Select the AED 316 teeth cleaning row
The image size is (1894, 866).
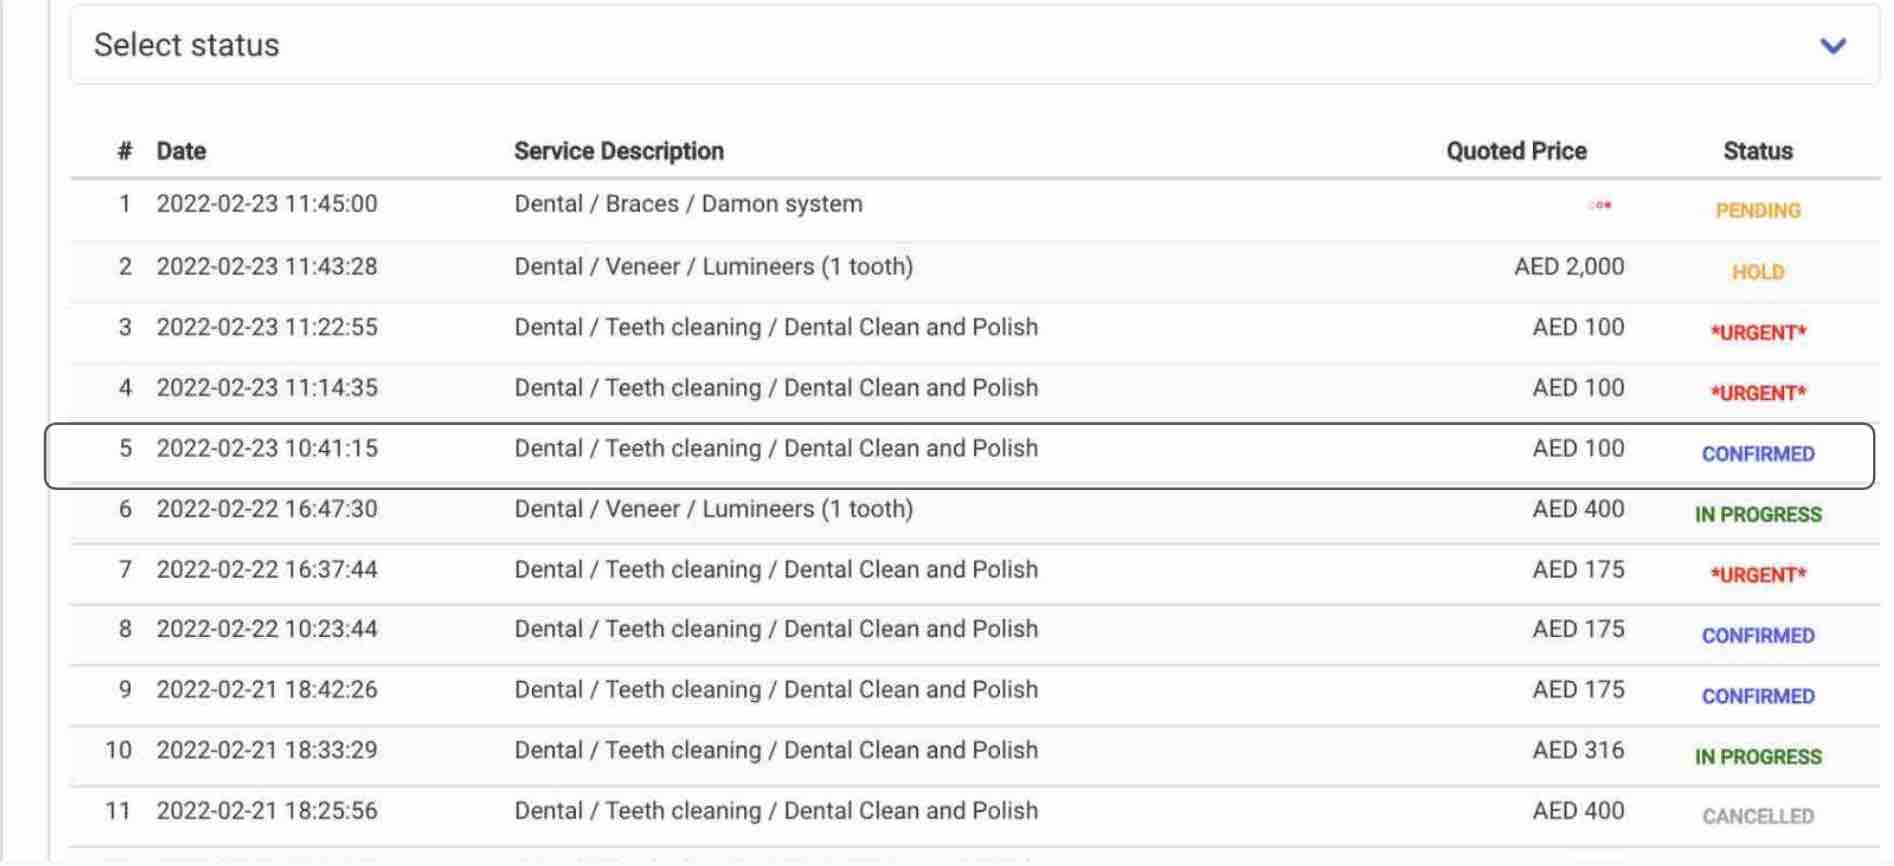coord(975,755)
